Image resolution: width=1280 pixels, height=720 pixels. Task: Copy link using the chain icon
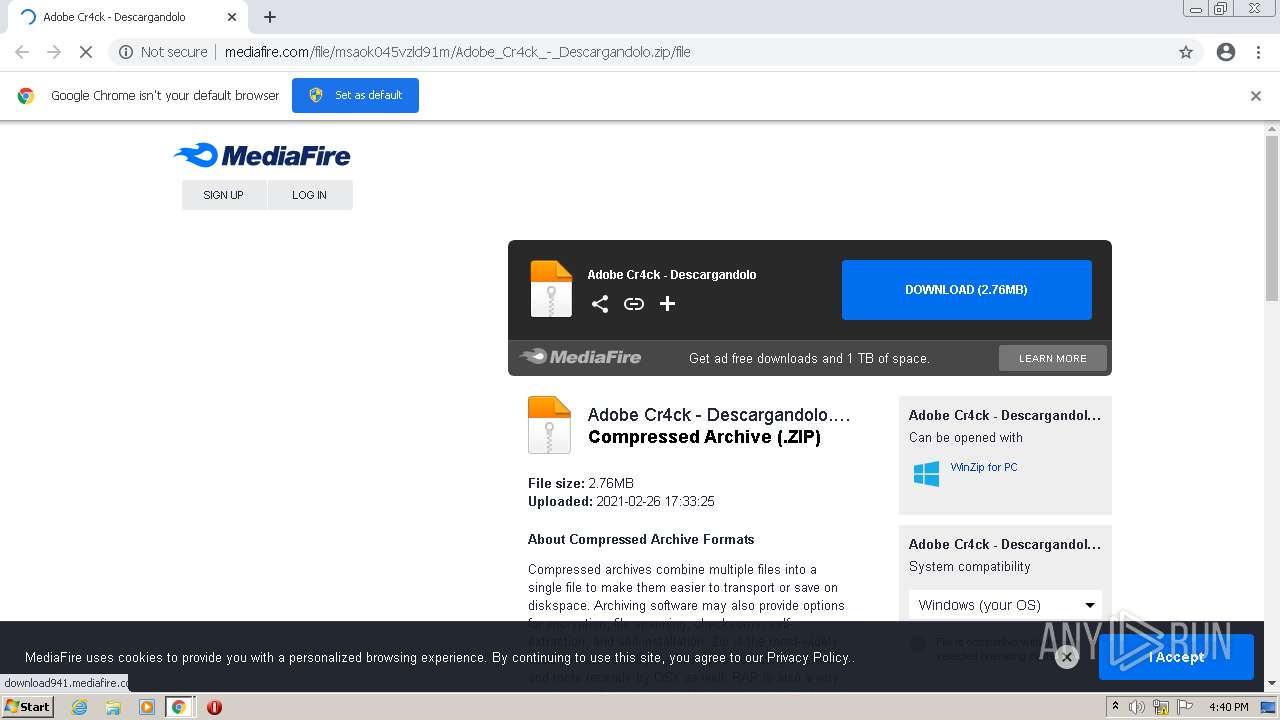(634, 304)
